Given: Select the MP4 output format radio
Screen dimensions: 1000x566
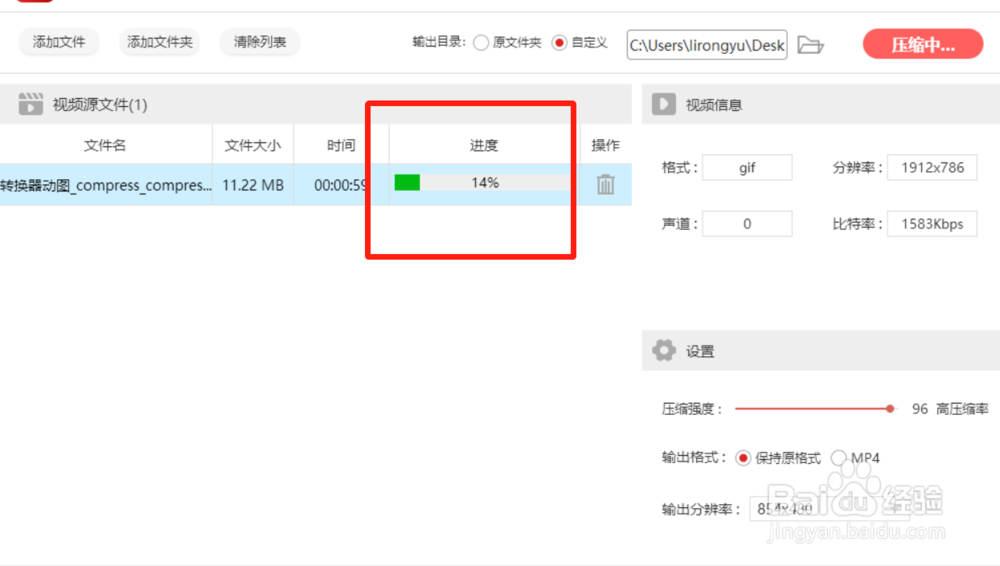Looking at the screenshot, I should click(839, 458).
